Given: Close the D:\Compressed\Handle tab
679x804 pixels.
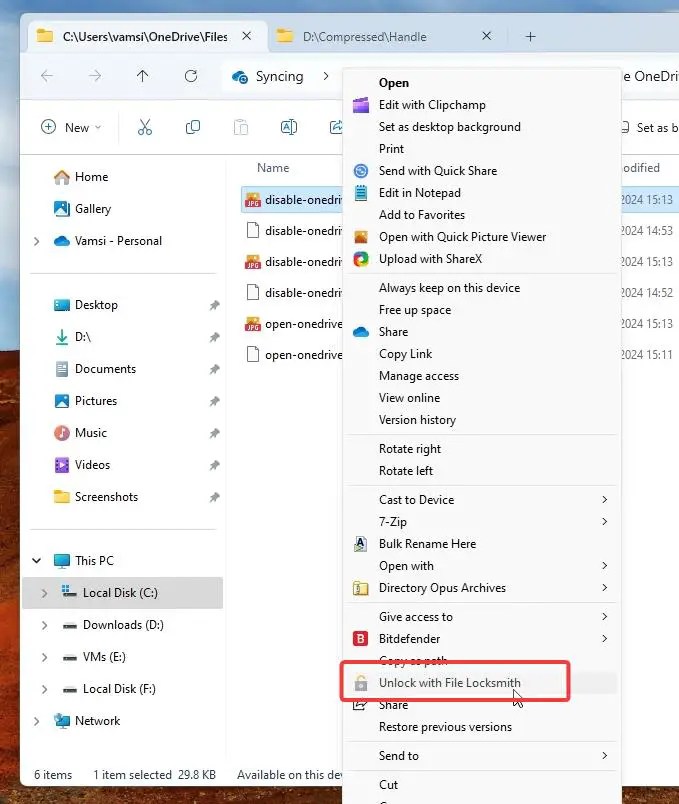Looking at the screenshot, I should pos(487,36).
